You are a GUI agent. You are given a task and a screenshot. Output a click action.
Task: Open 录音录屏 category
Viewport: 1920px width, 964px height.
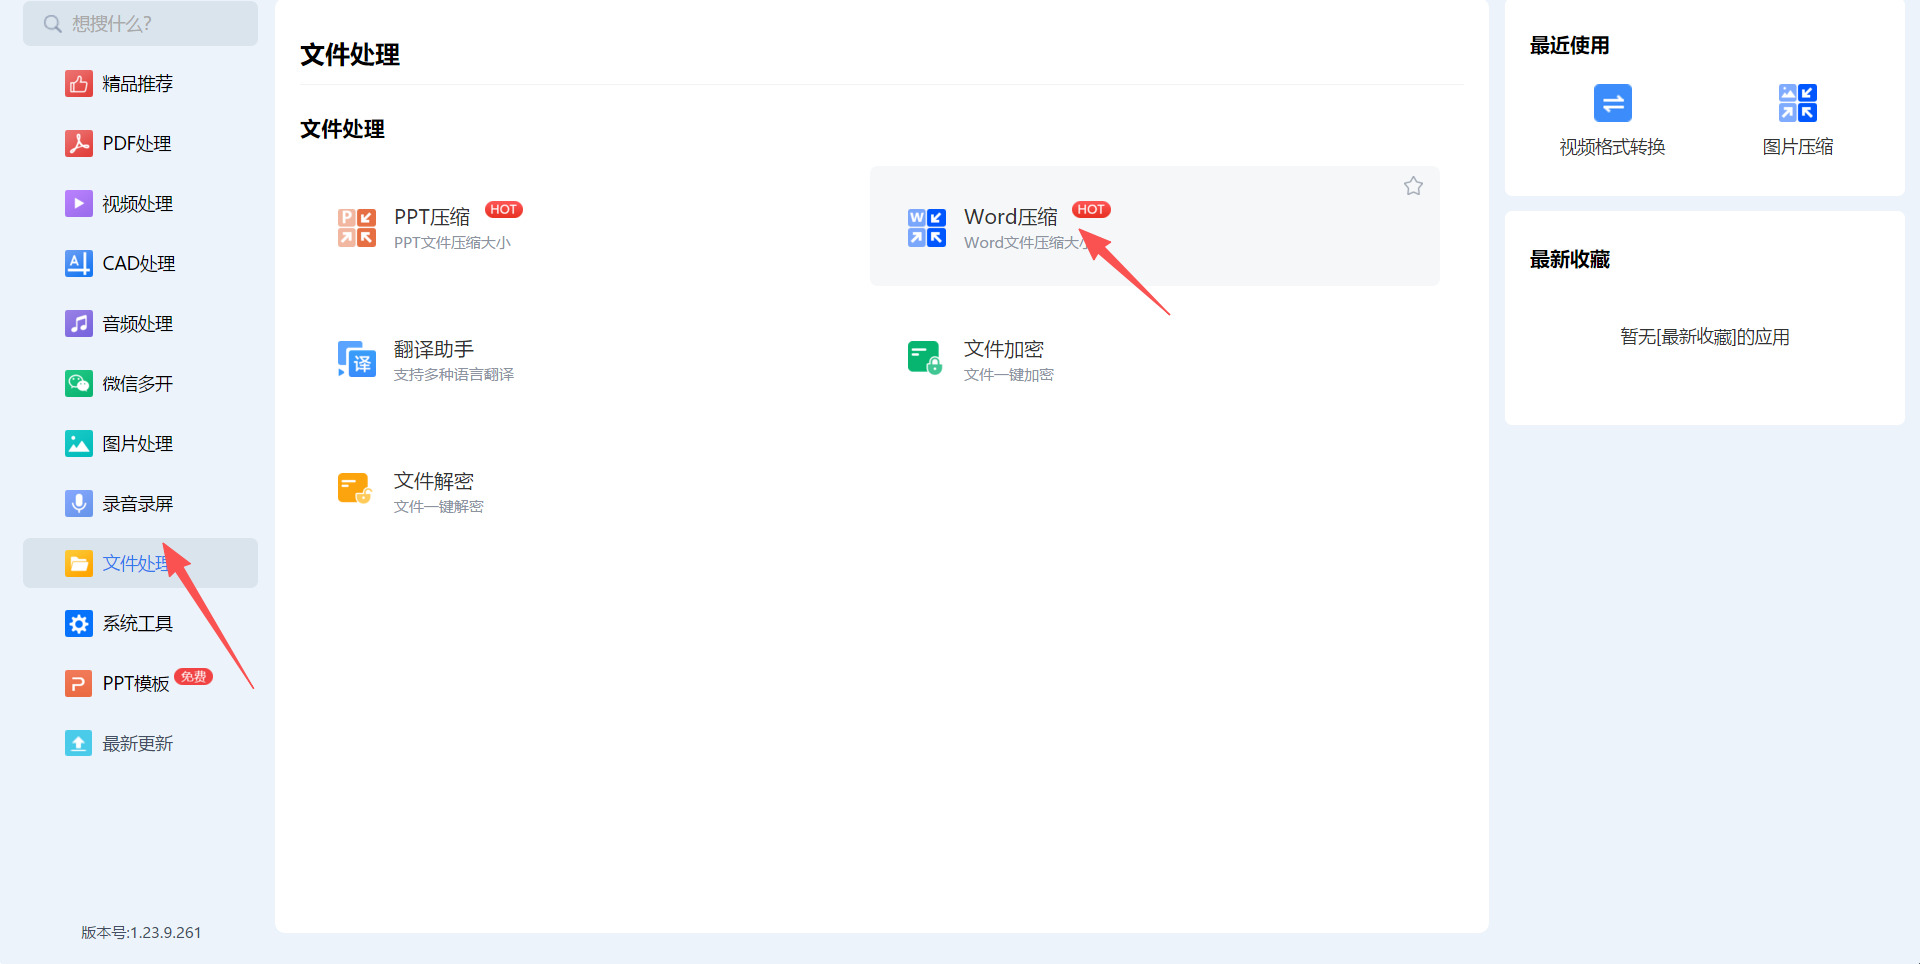coord(137,504)
